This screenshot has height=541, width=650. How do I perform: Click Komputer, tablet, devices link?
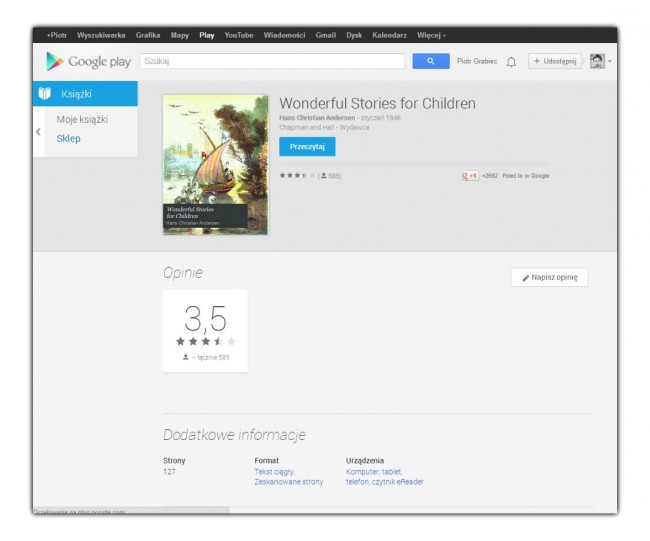pos(374,472)
